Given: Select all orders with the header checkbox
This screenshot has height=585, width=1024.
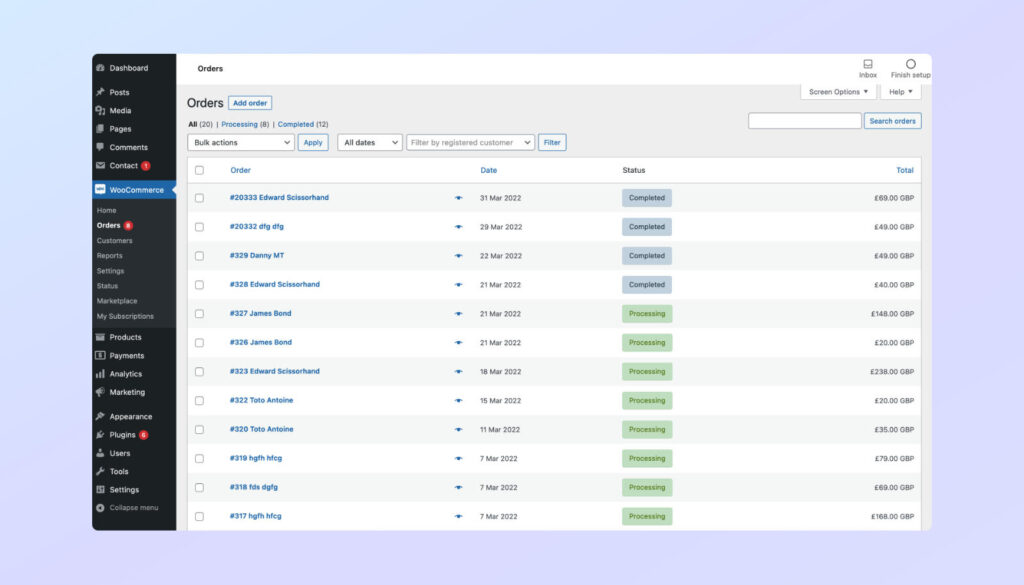Looking at the screenshot, I should pos(198,170).
